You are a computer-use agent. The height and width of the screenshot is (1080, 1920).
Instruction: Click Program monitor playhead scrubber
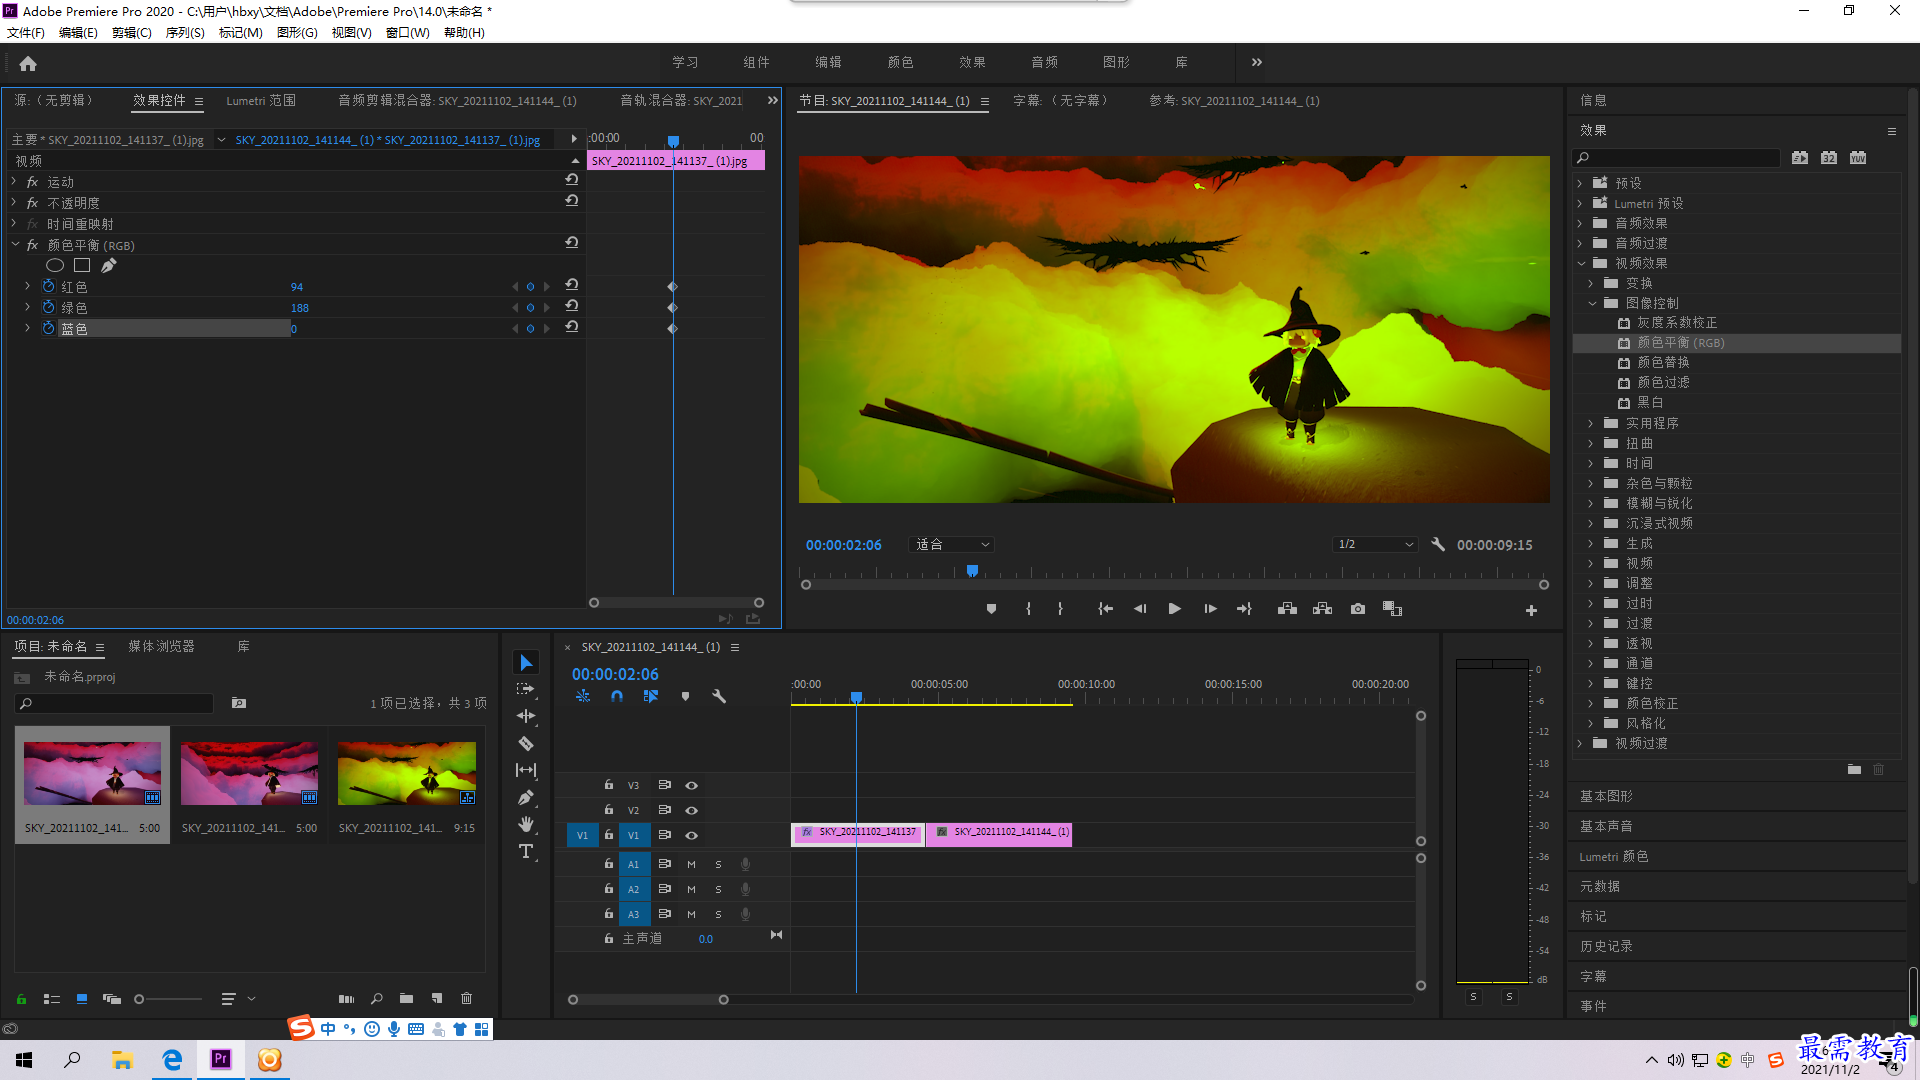pos(972,571)
